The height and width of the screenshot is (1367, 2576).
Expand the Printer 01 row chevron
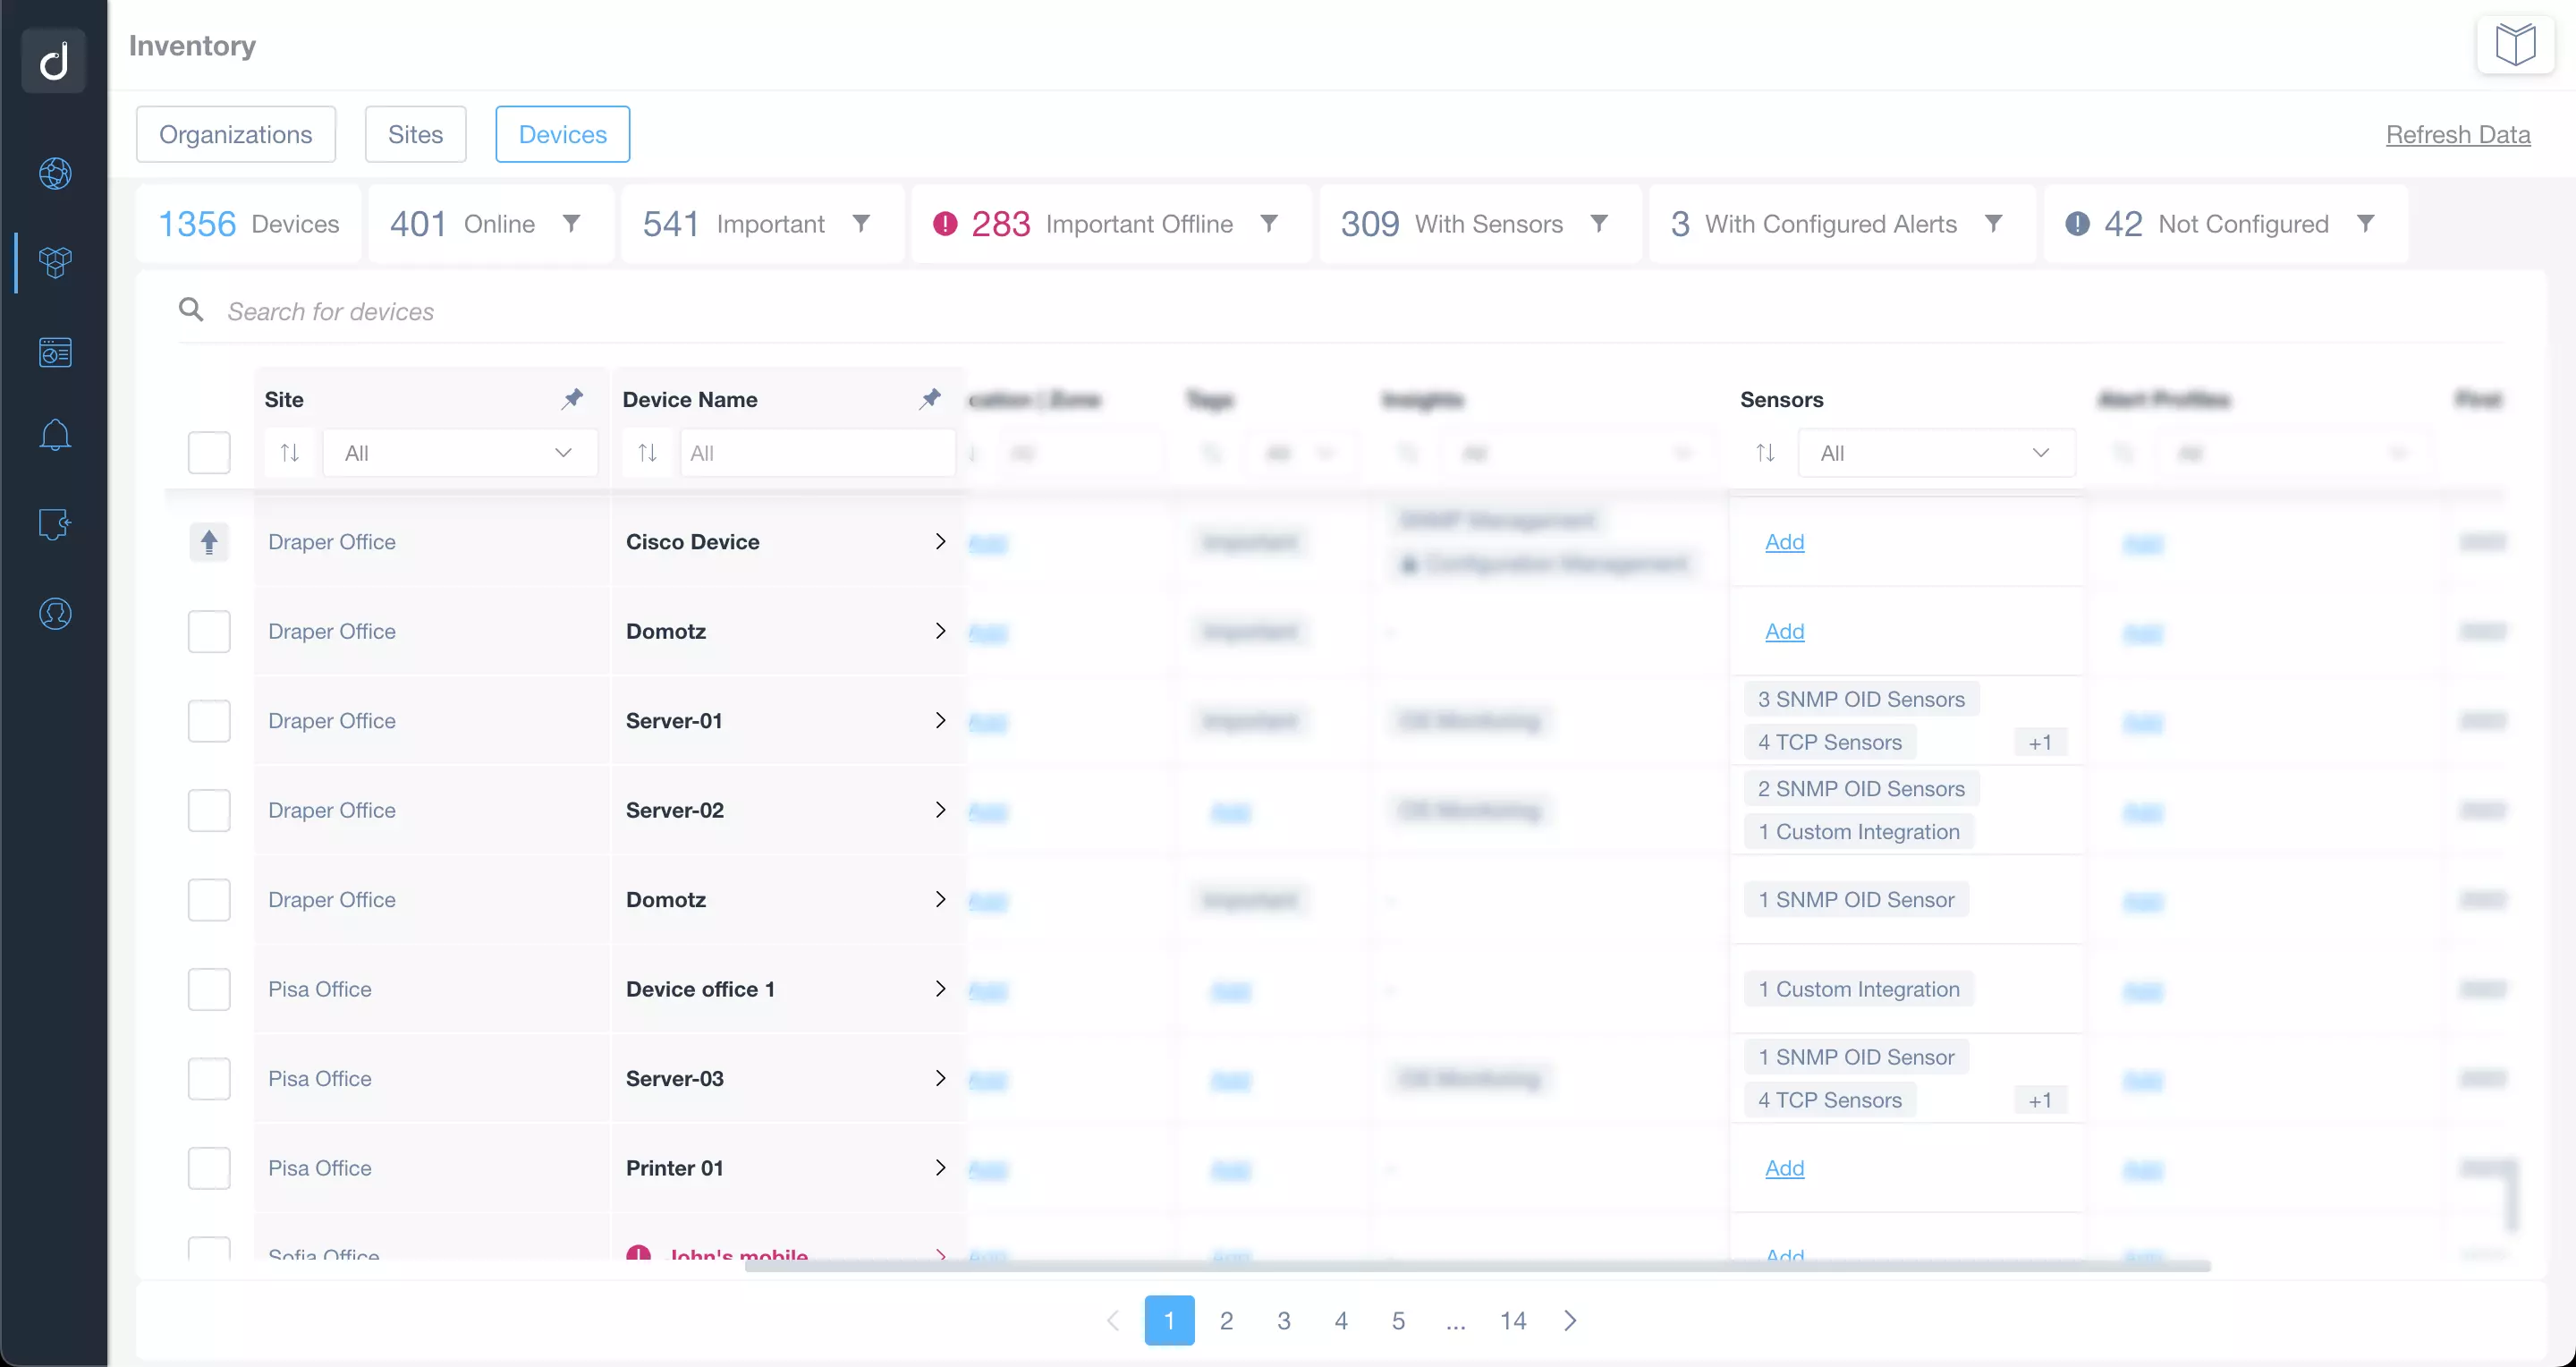[940, 1168]
